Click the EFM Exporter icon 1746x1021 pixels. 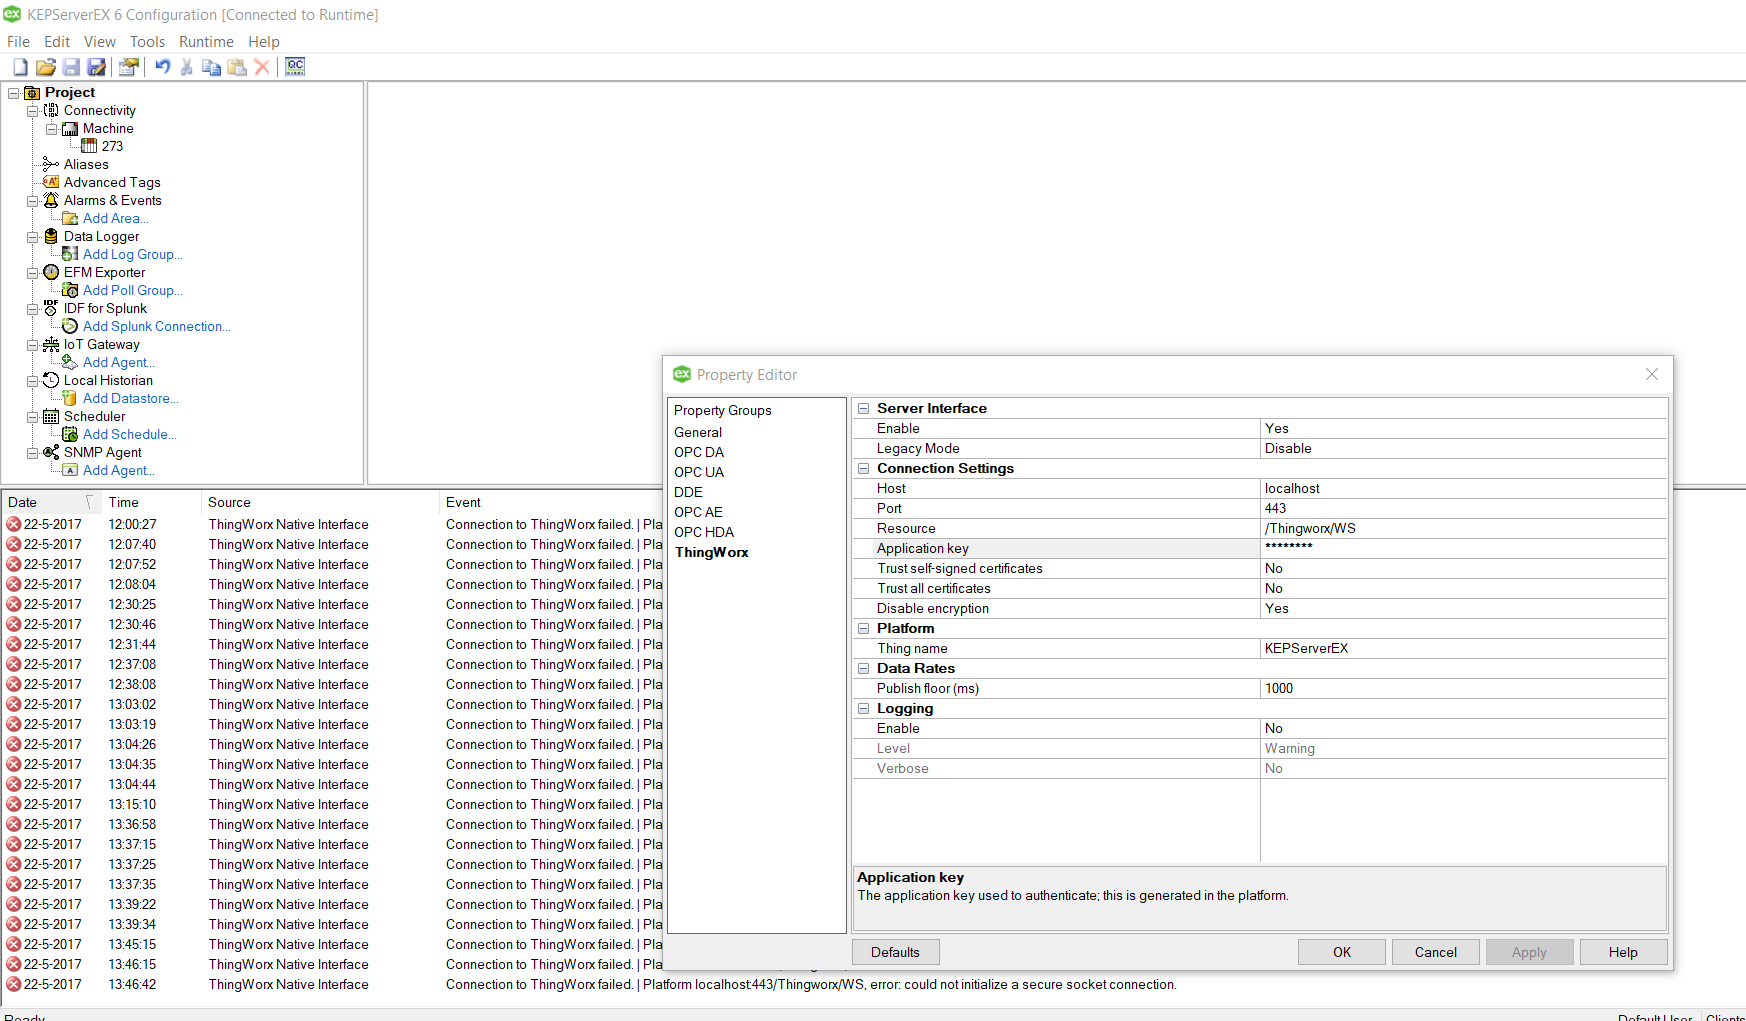[x=51, y=272]
